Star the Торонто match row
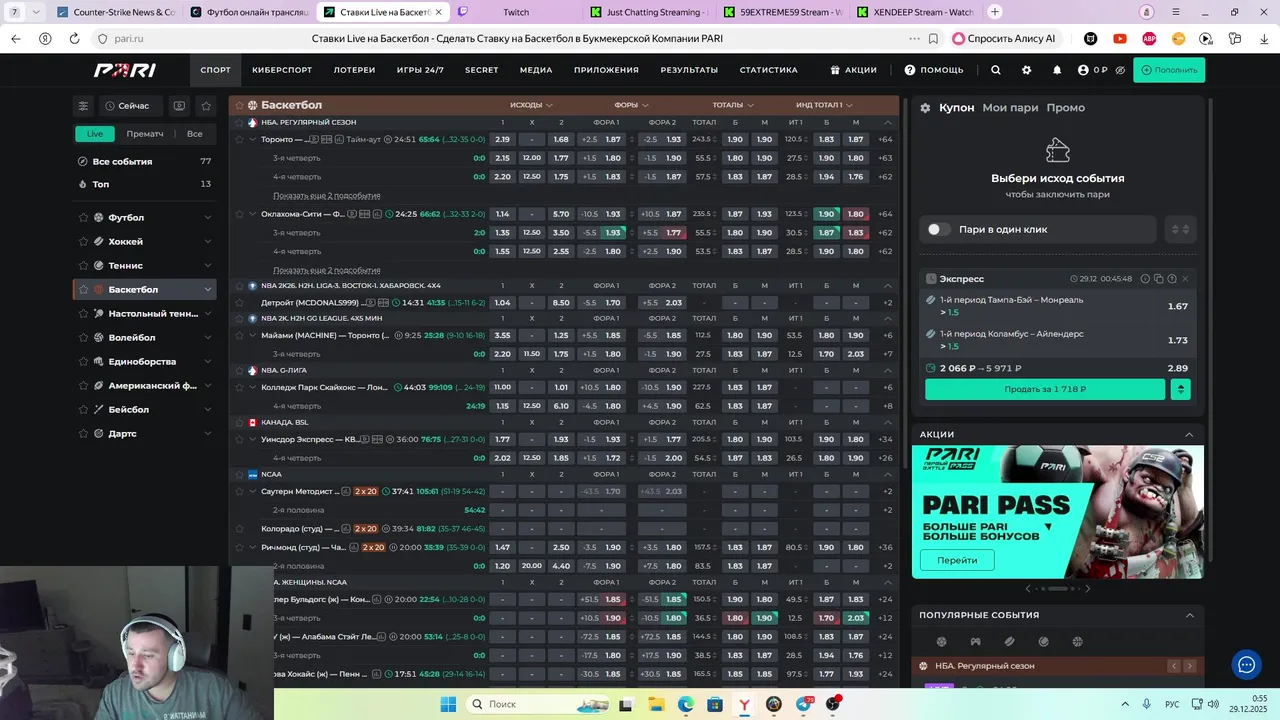The image size is (1280, 720). pos(239,139)
